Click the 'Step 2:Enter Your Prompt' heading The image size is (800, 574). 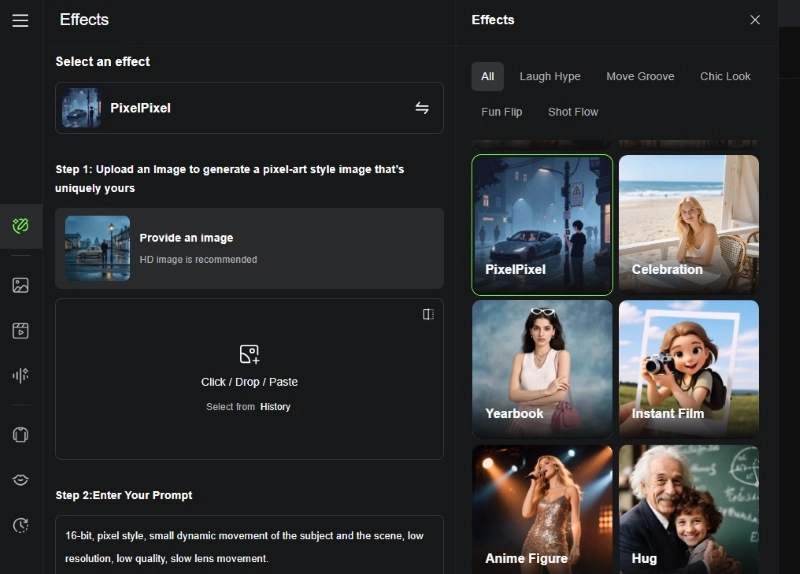[x=124, y=495]
